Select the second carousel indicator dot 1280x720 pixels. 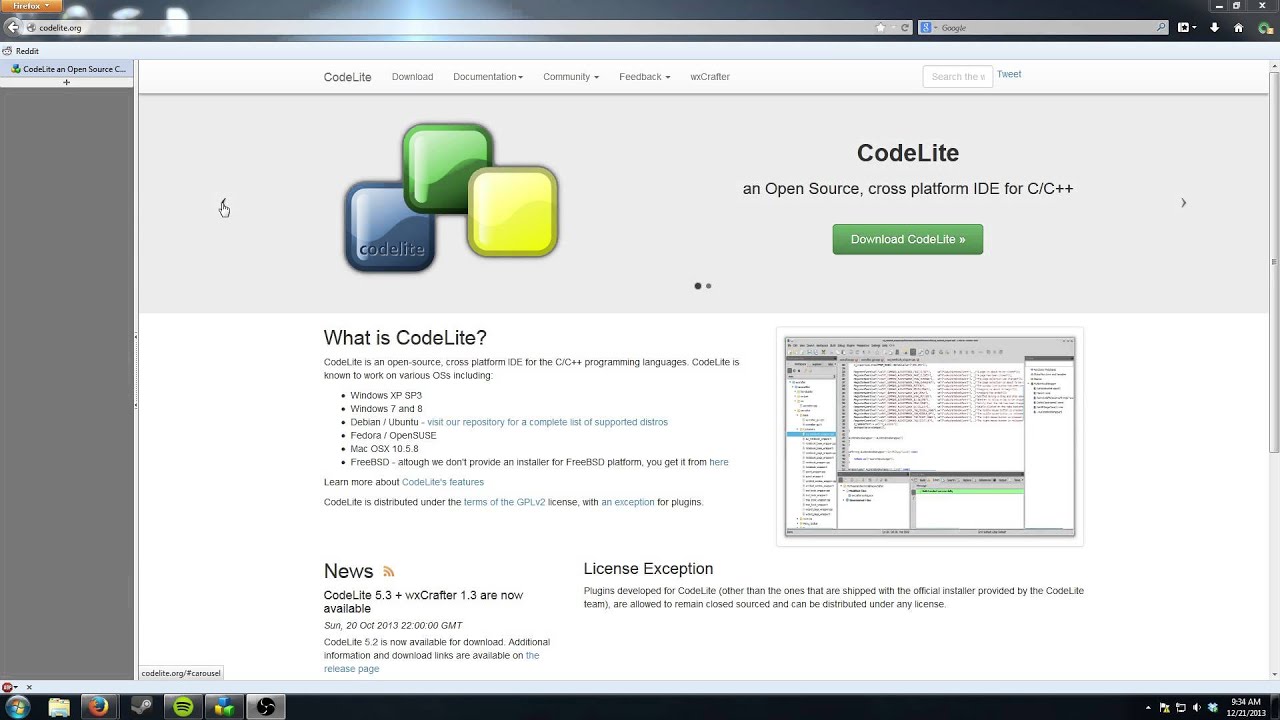709,286
